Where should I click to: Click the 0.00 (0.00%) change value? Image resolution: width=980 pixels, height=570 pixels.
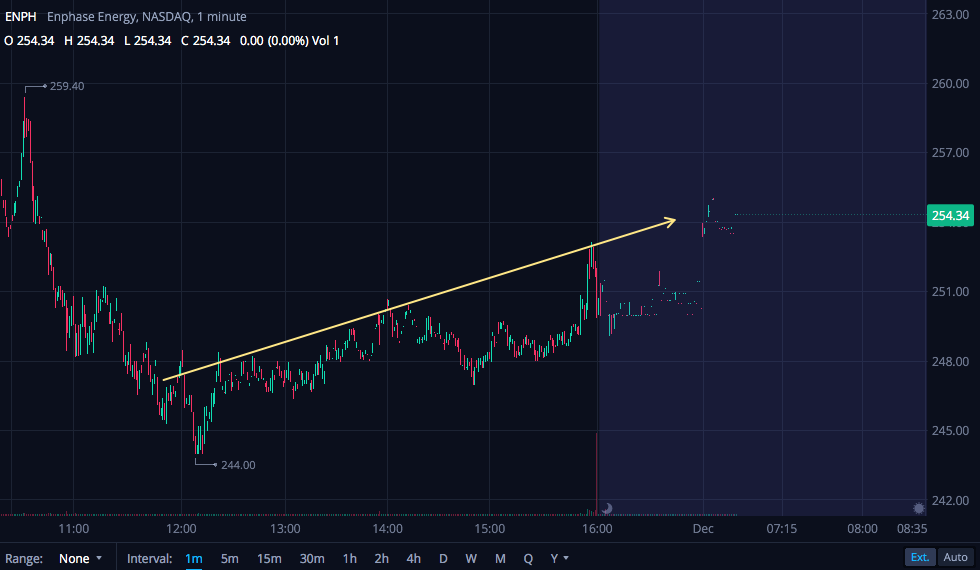click(274, 41)
